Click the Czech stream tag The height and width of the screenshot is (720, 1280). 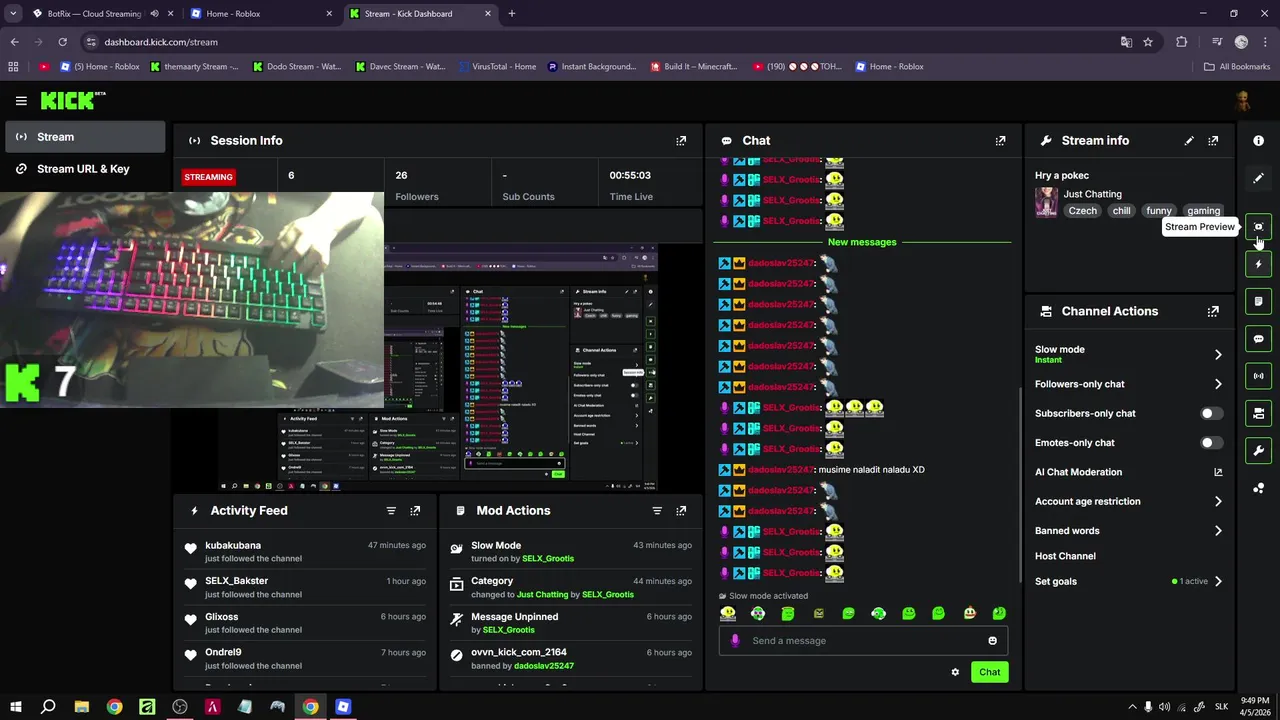point(1082,211)
